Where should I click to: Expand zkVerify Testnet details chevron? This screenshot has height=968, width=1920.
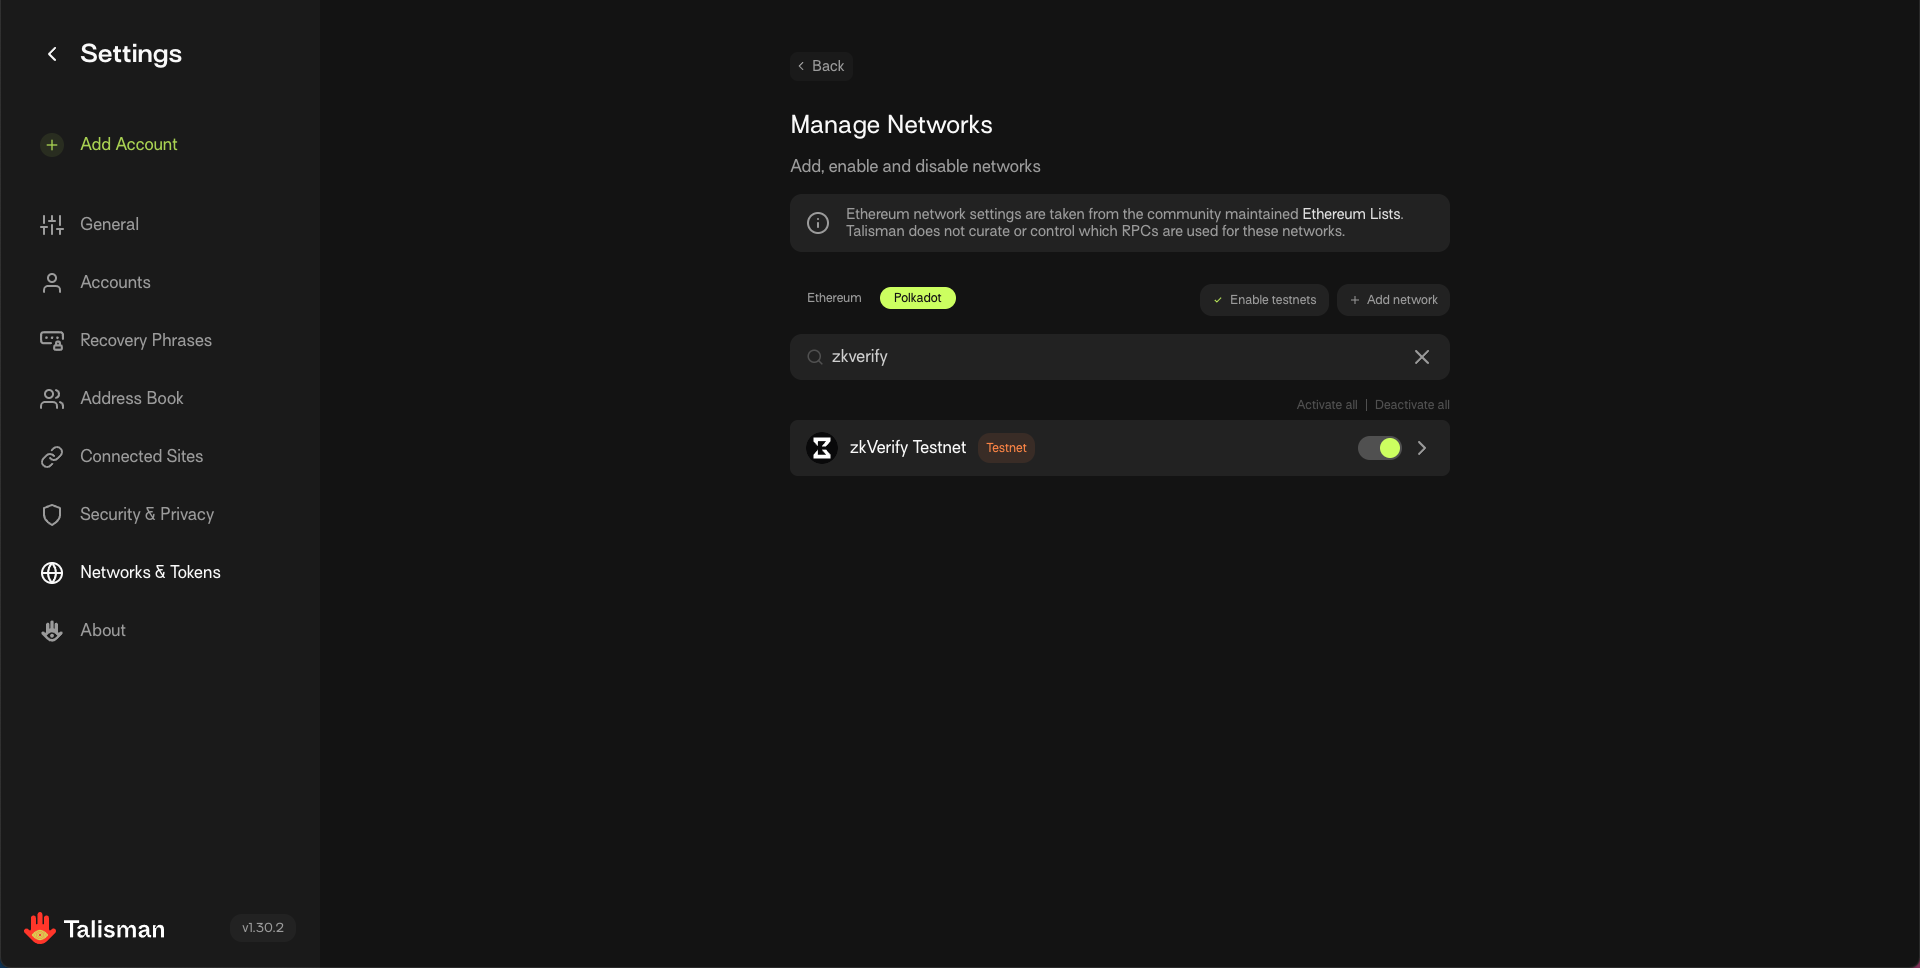(x=1422, y=448)
